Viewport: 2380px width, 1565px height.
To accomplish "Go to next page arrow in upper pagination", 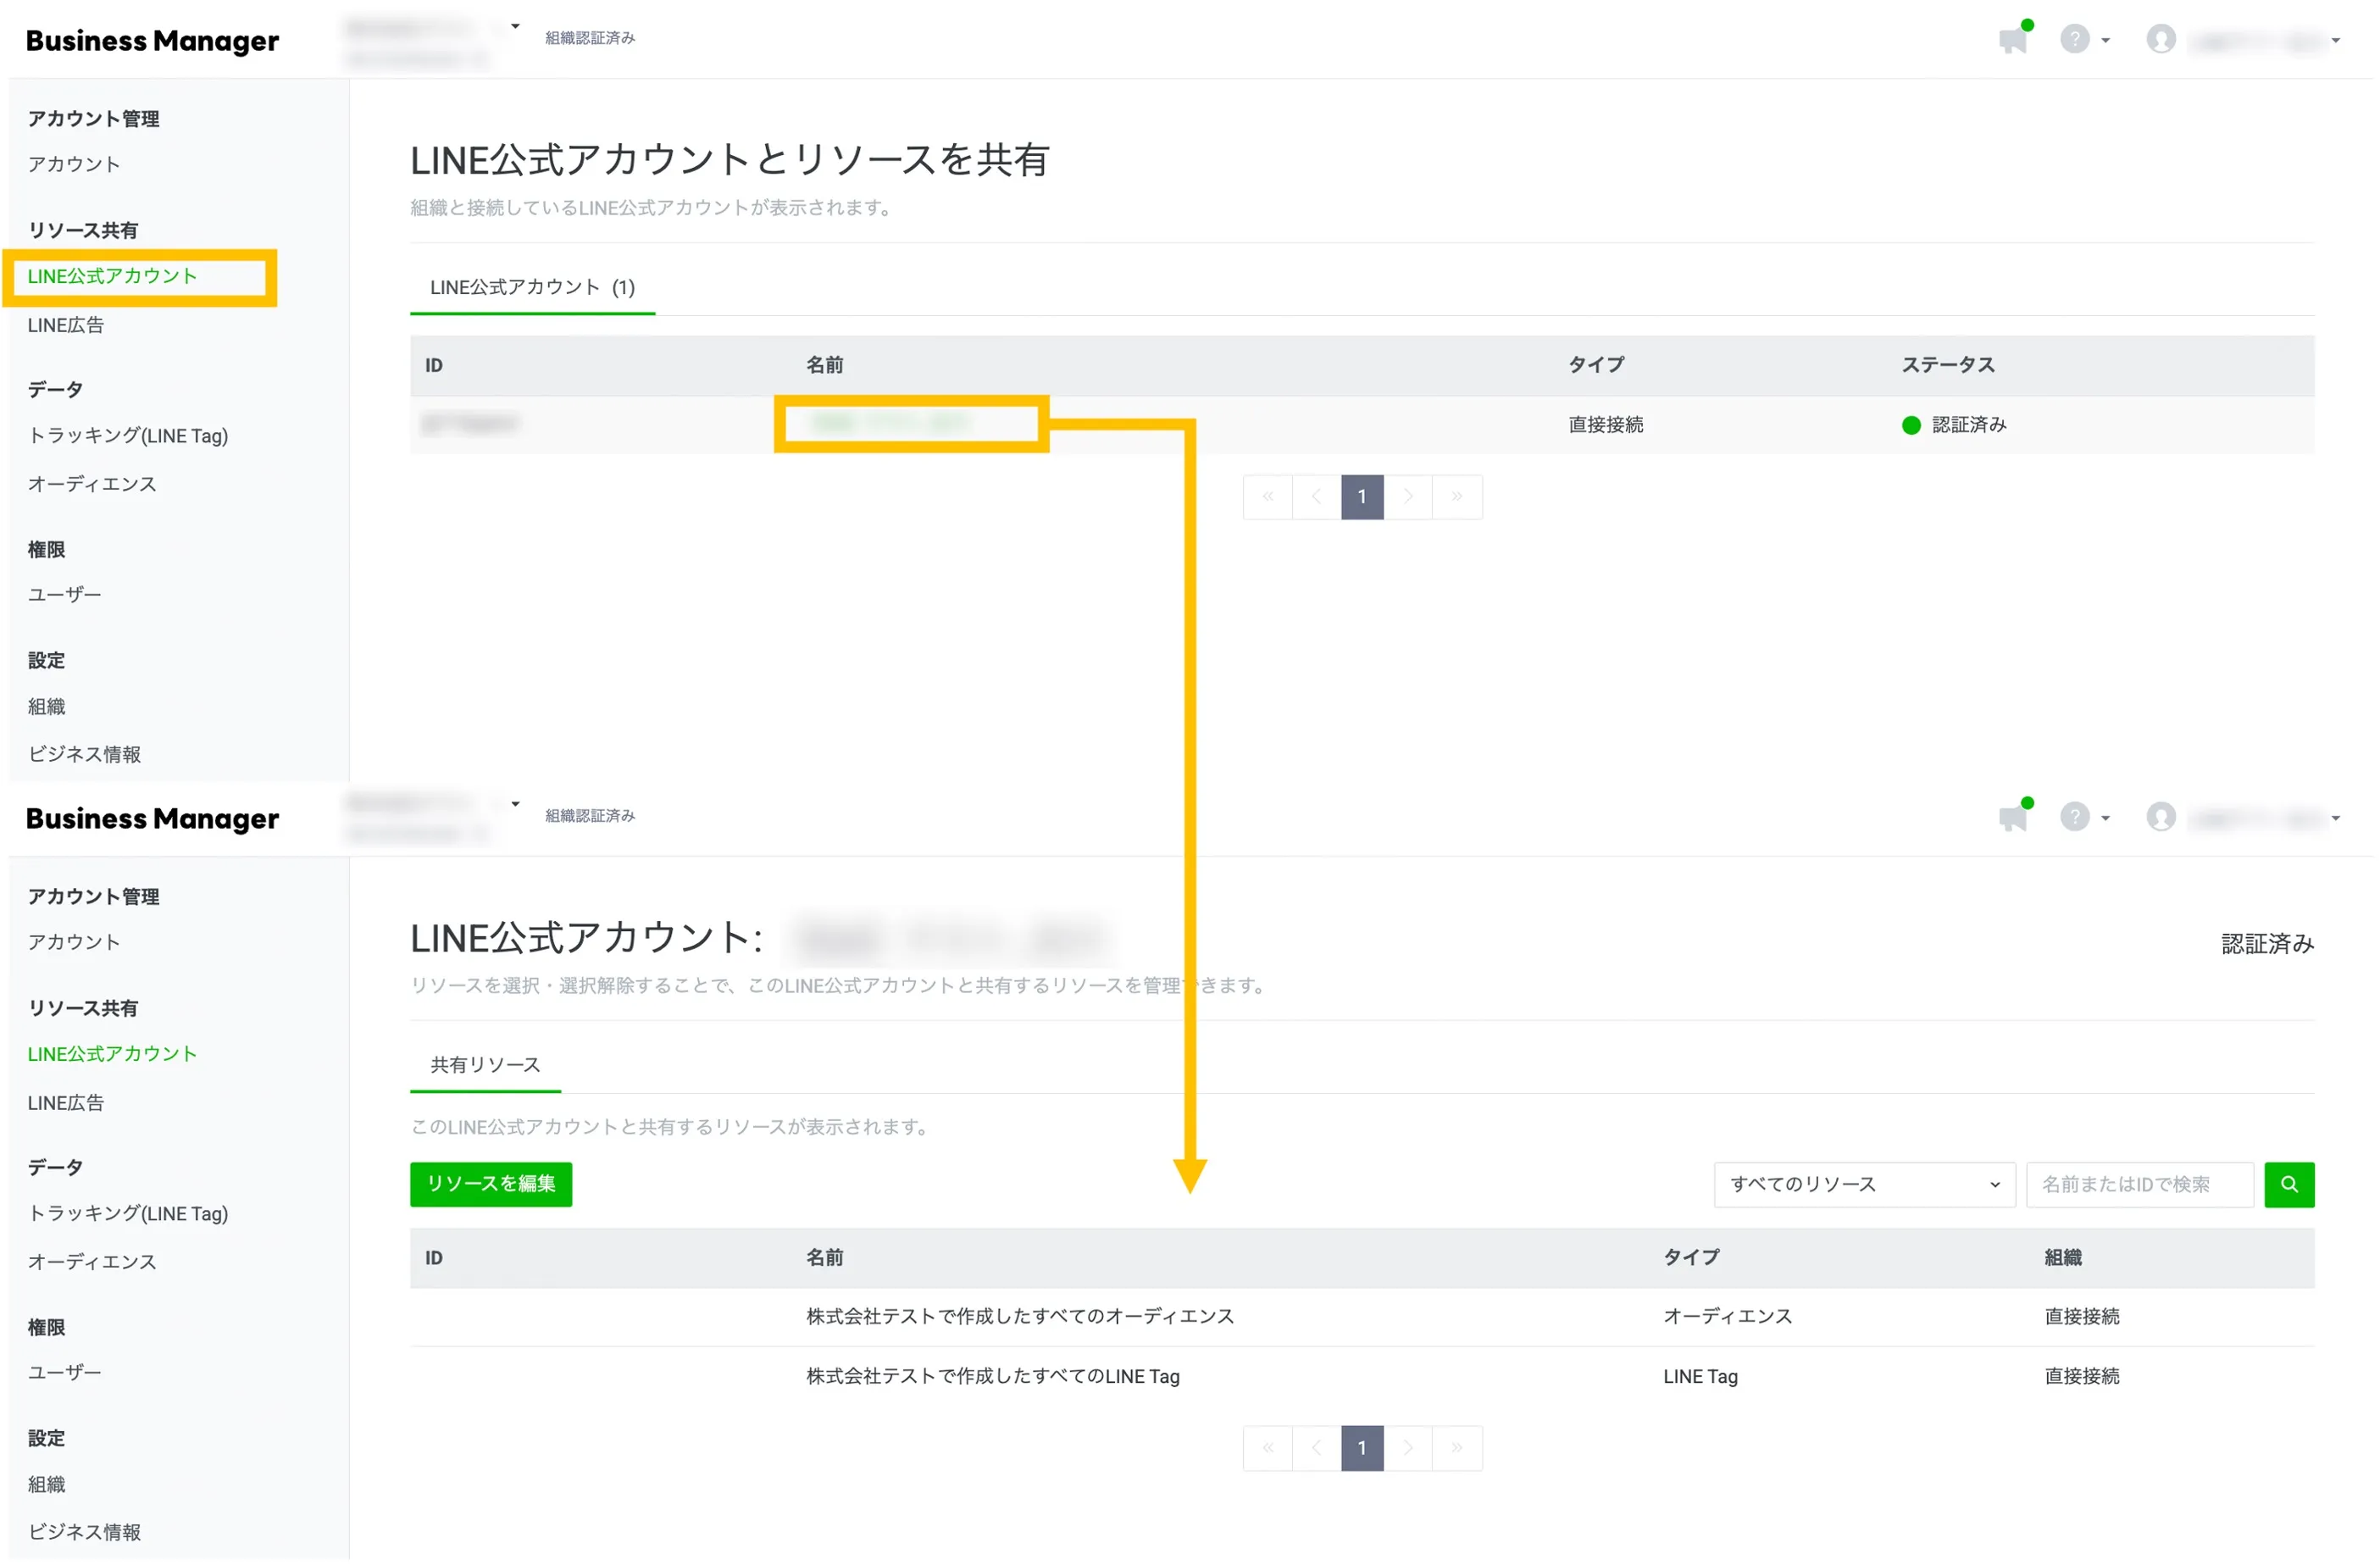I will pos(1408,497).
